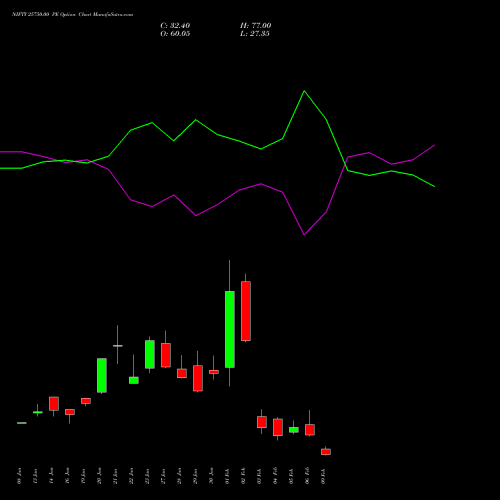Select the red 03 Feb candlestick

tap(262, 422)
